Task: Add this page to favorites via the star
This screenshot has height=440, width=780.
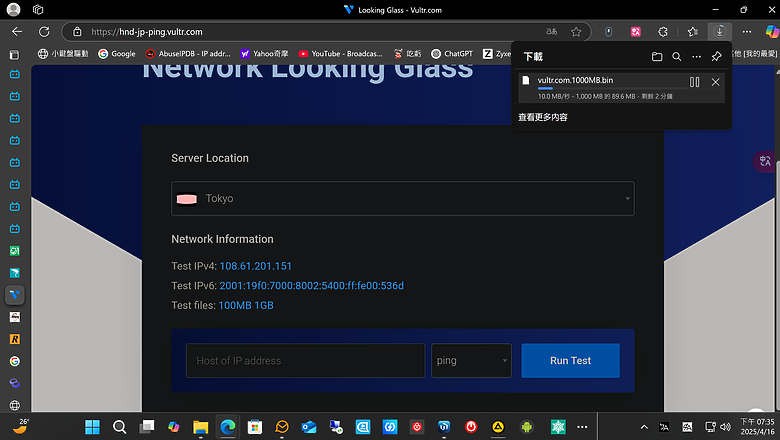Action: [576, 32]
